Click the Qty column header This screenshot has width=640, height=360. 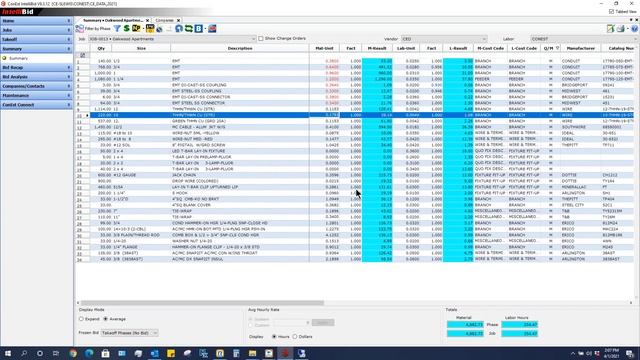coord(101,48)
